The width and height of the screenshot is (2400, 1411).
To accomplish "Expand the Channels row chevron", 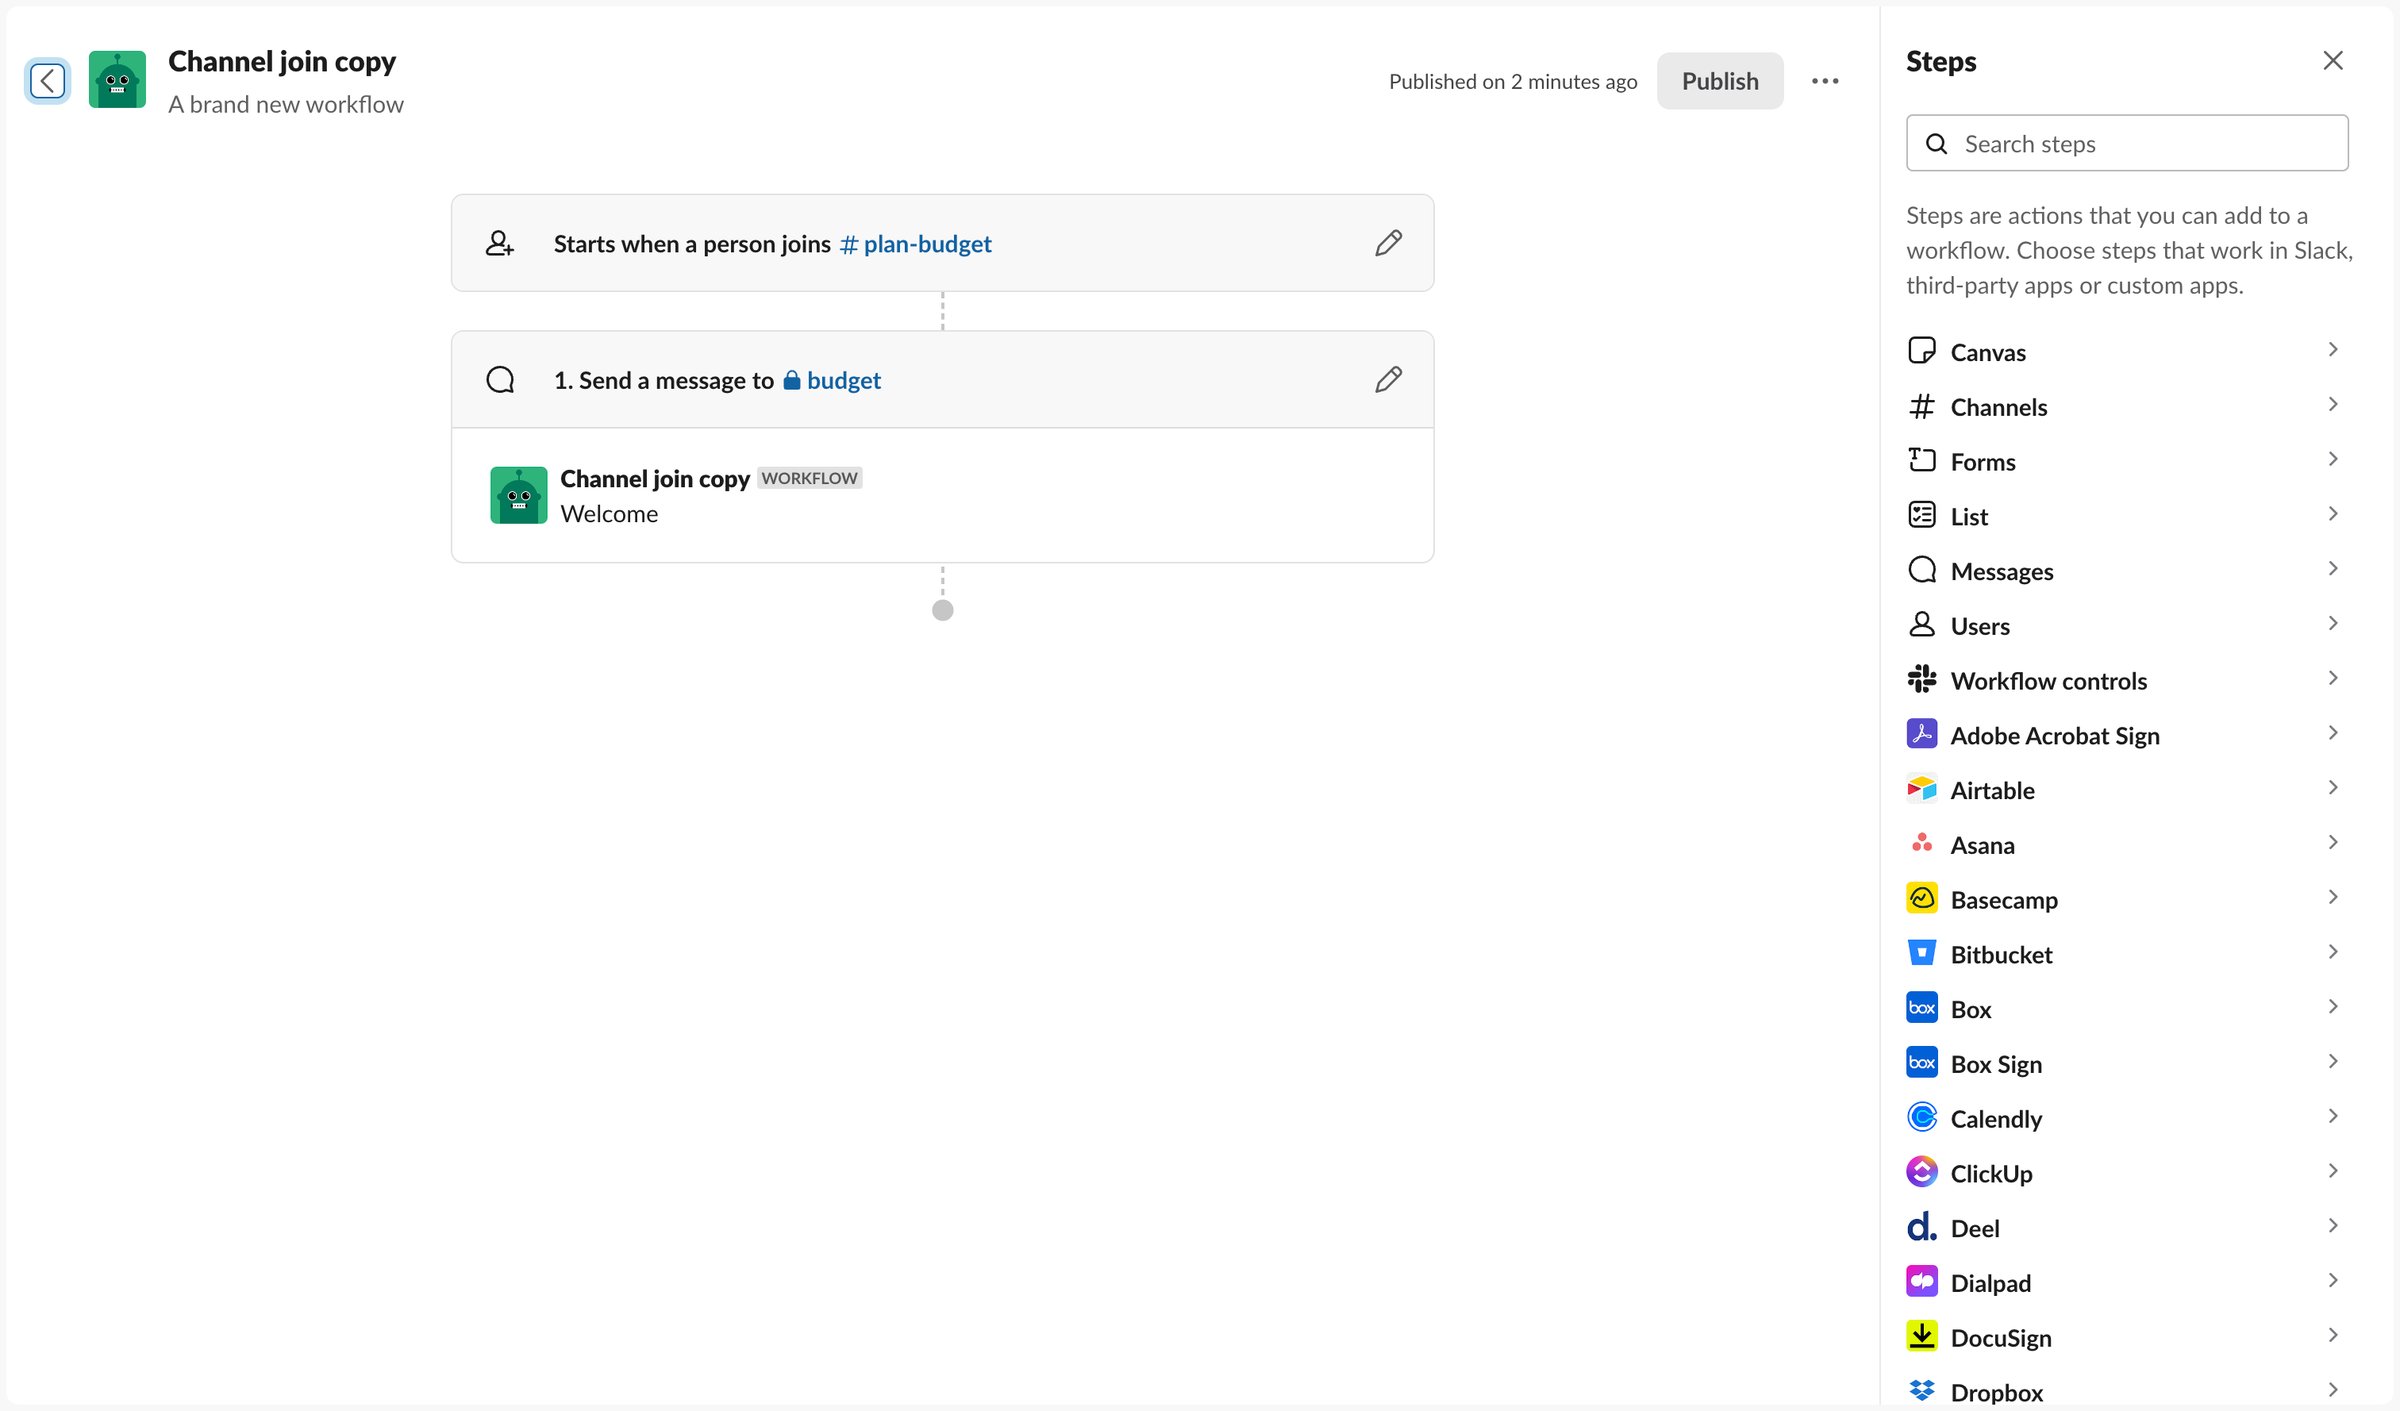I will pyautogui.click(x=2332, y=404).
